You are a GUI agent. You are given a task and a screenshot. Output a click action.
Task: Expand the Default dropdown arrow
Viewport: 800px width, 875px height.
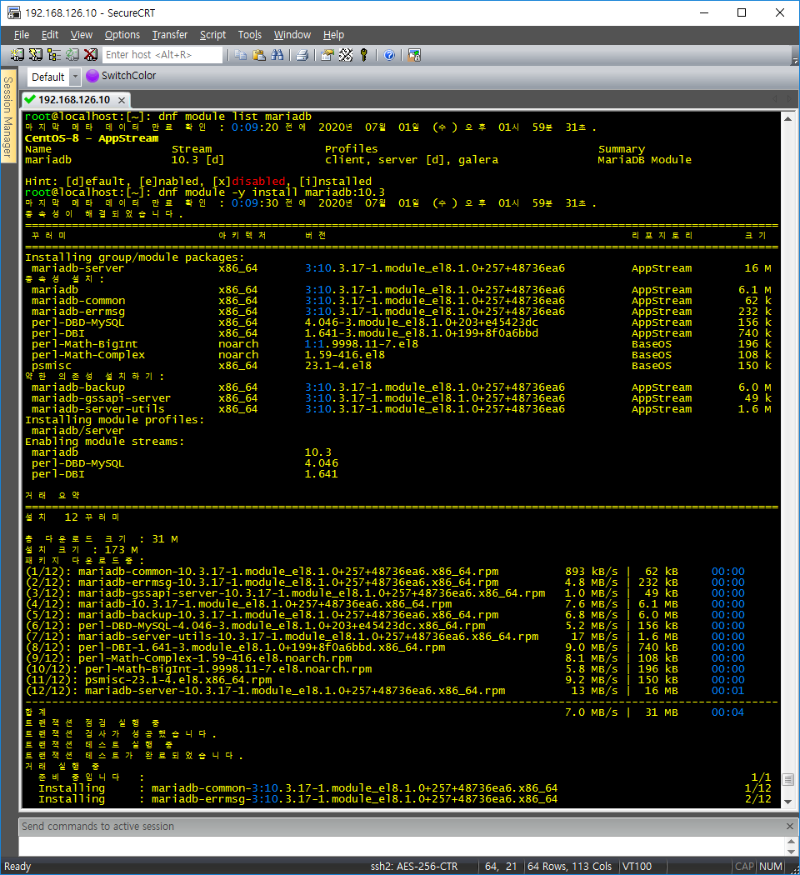(x=75, y=77)
